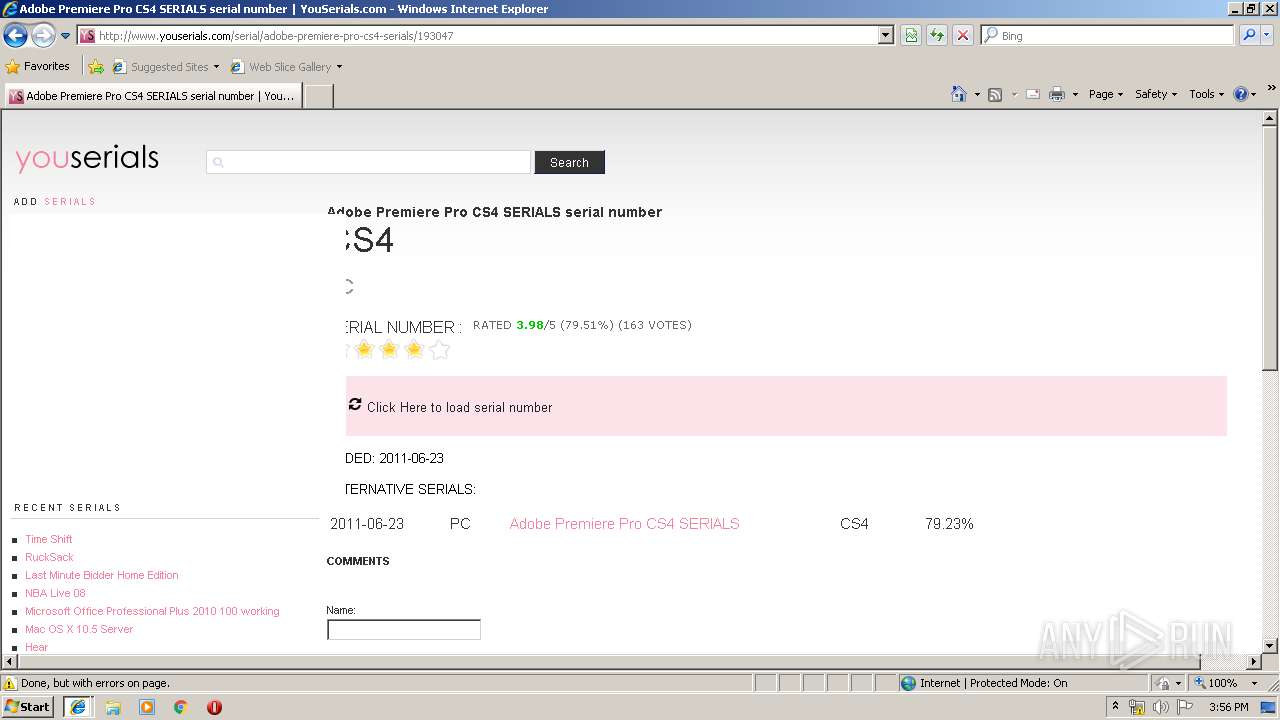This screenshot has width=1280, height=720.
Task: Click the horizontal scrollbar right arrow
Action: click(1253, 661)
